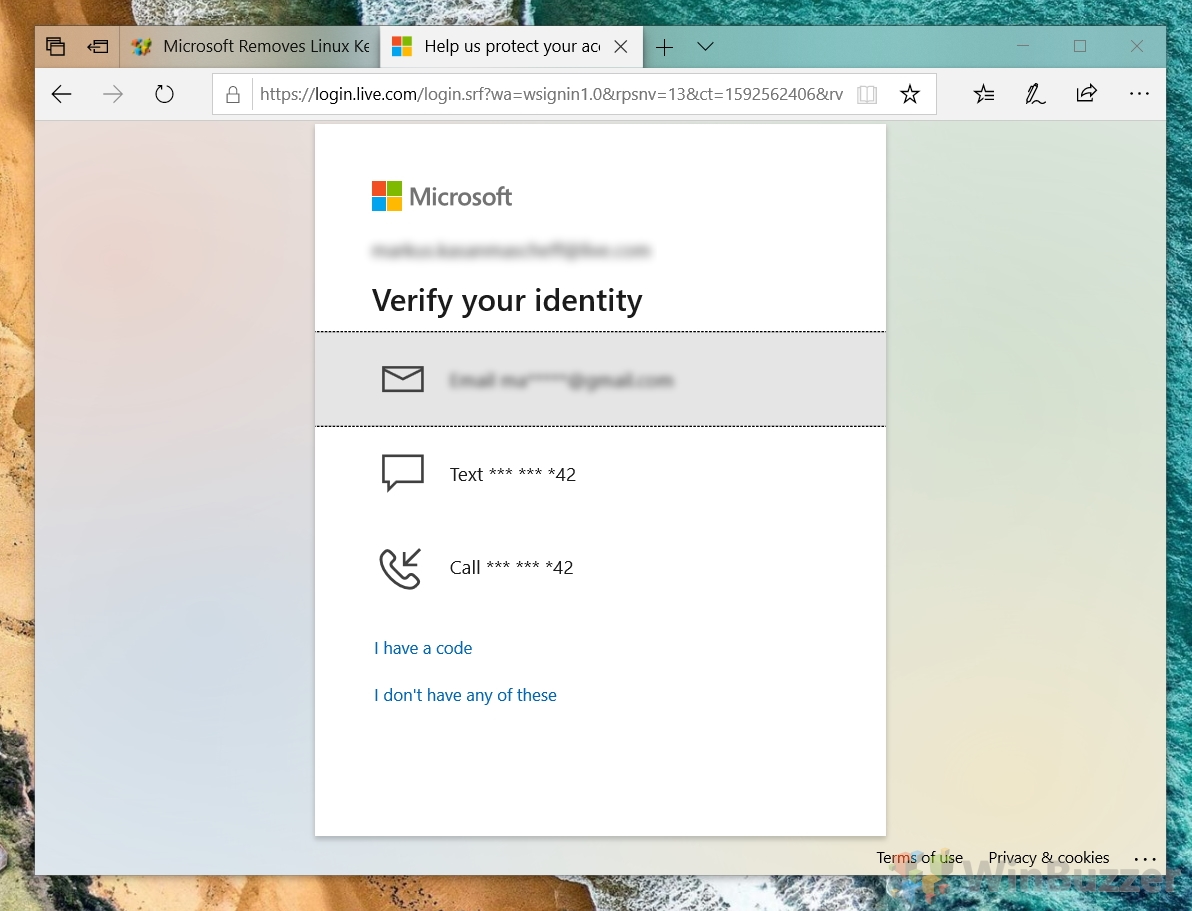Choose the Call *** *** *42 phone option

tap(511, 567)
